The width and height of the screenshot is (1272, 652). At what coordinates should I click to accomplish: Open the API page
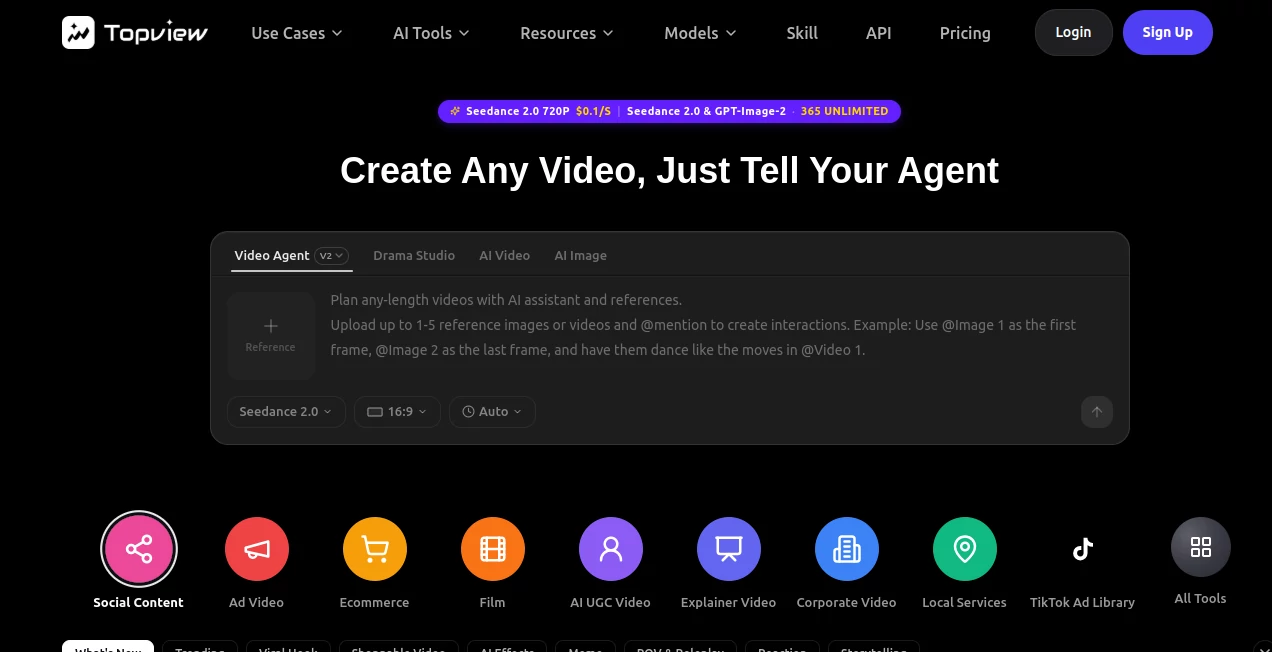coord(879,33)
